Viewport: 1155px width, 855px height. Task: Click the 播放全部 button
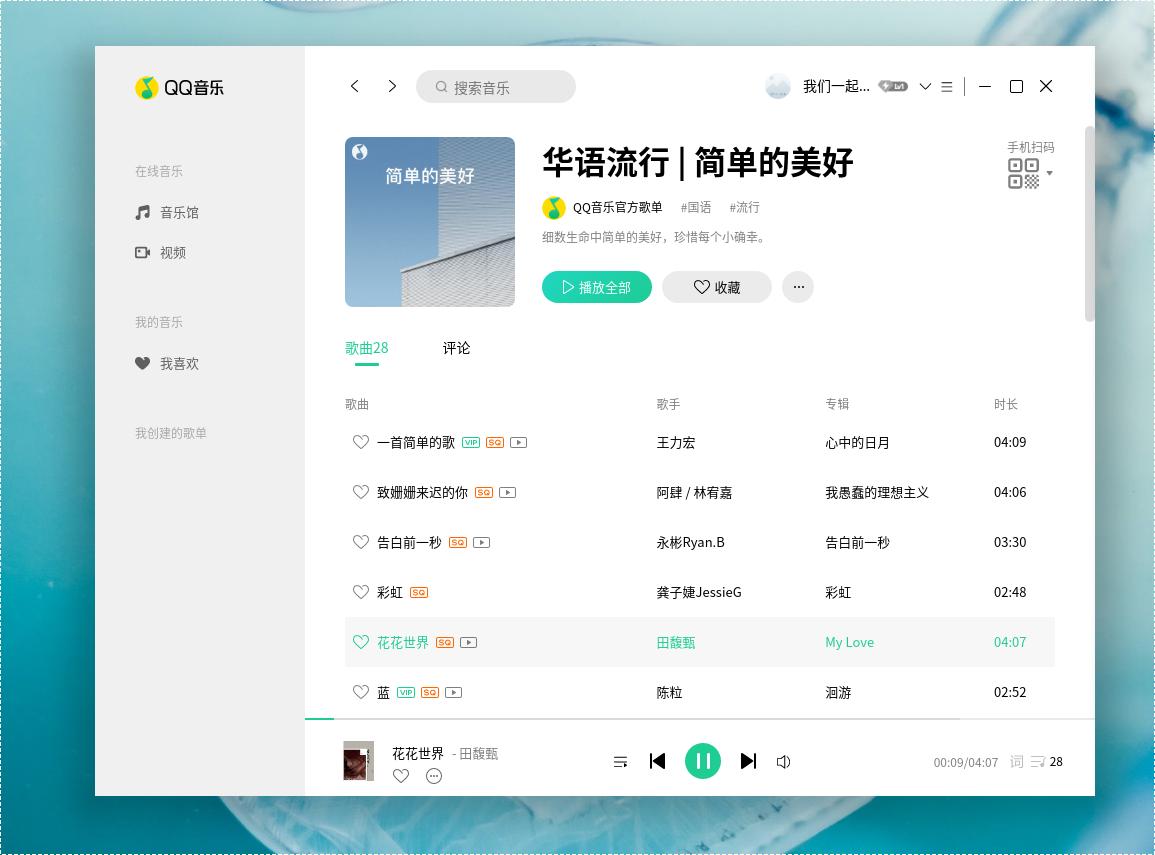[x=596, y=287]
